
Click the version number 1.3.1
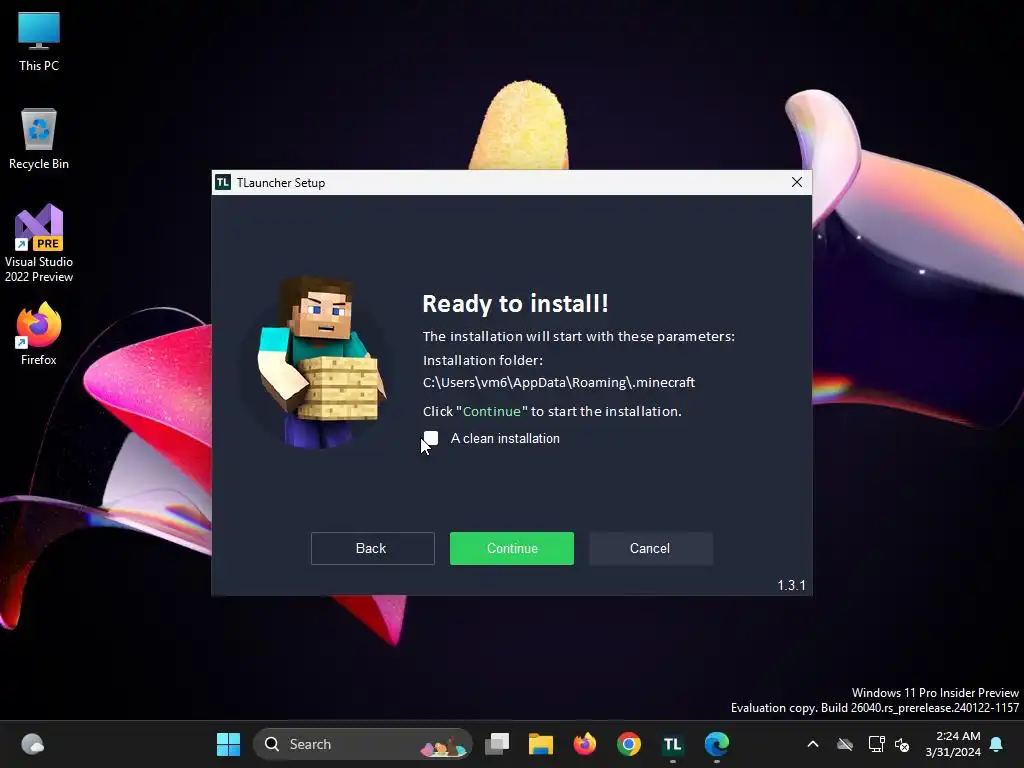(791, 585)
